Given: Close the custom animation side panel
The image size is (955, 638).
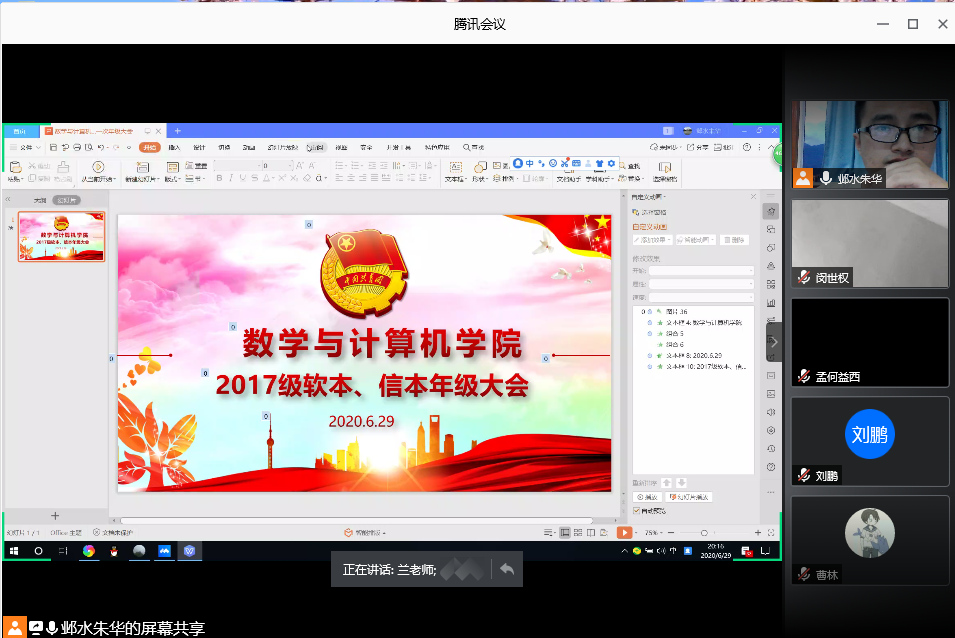Looking at the screenshot, I should (x=754, y=197).
